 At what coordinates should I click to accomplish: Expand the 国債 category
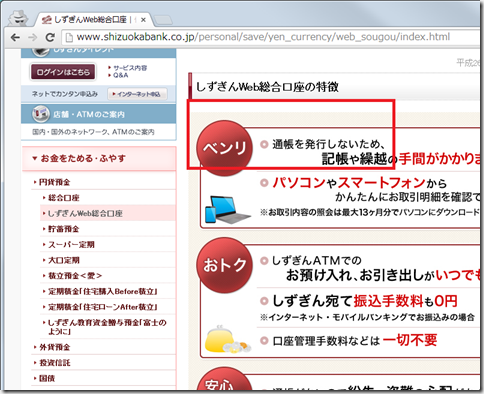[47, 378]
